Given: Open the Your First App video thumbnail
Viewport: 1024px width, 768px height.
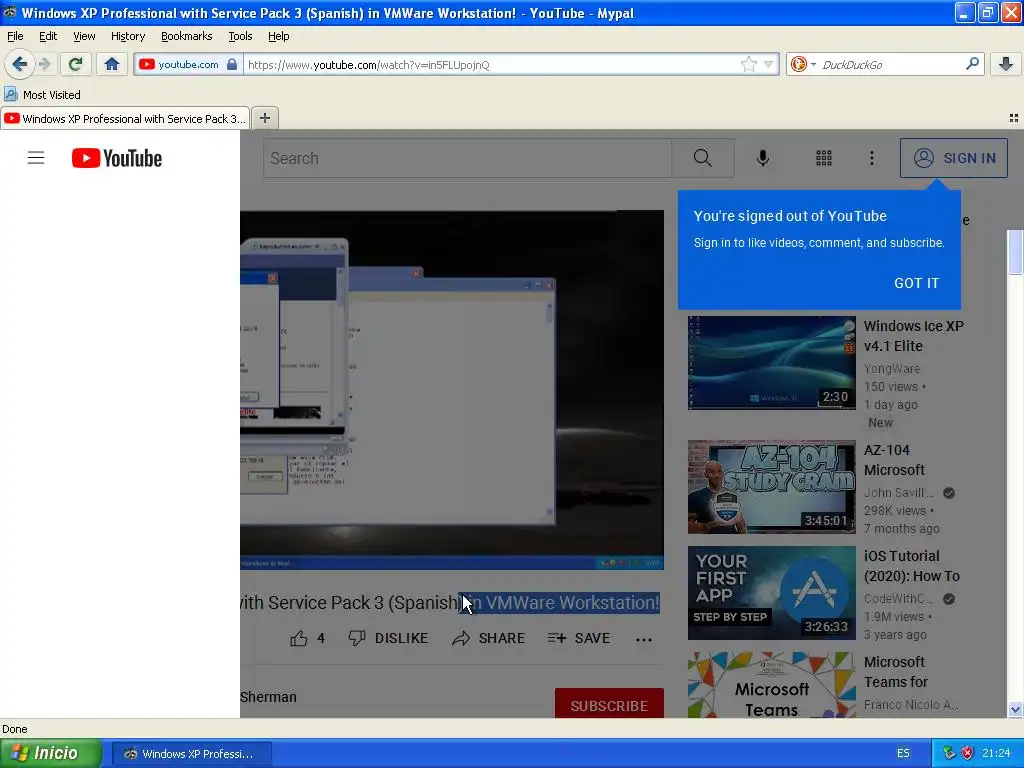Looking at the screenshot, I should [771, 593].
